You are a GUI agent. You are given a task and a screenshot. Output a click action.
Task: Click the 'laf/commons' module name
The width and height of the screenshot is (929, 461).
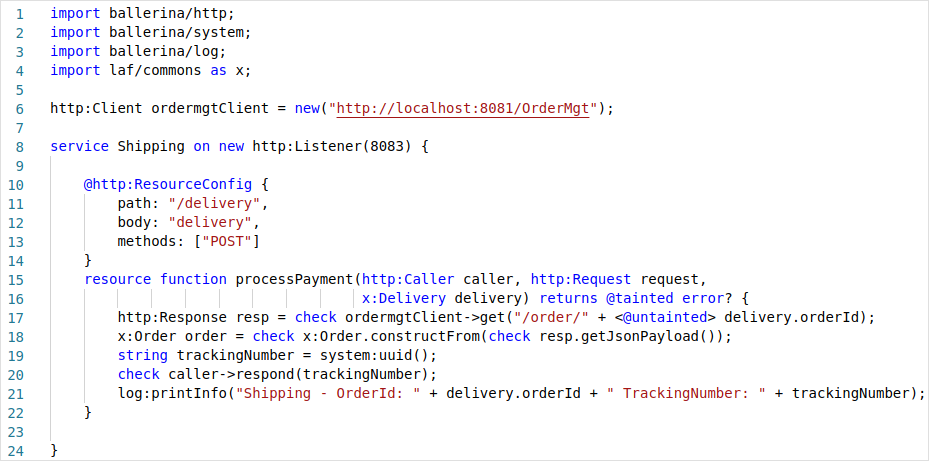click(x=155, y=70)
